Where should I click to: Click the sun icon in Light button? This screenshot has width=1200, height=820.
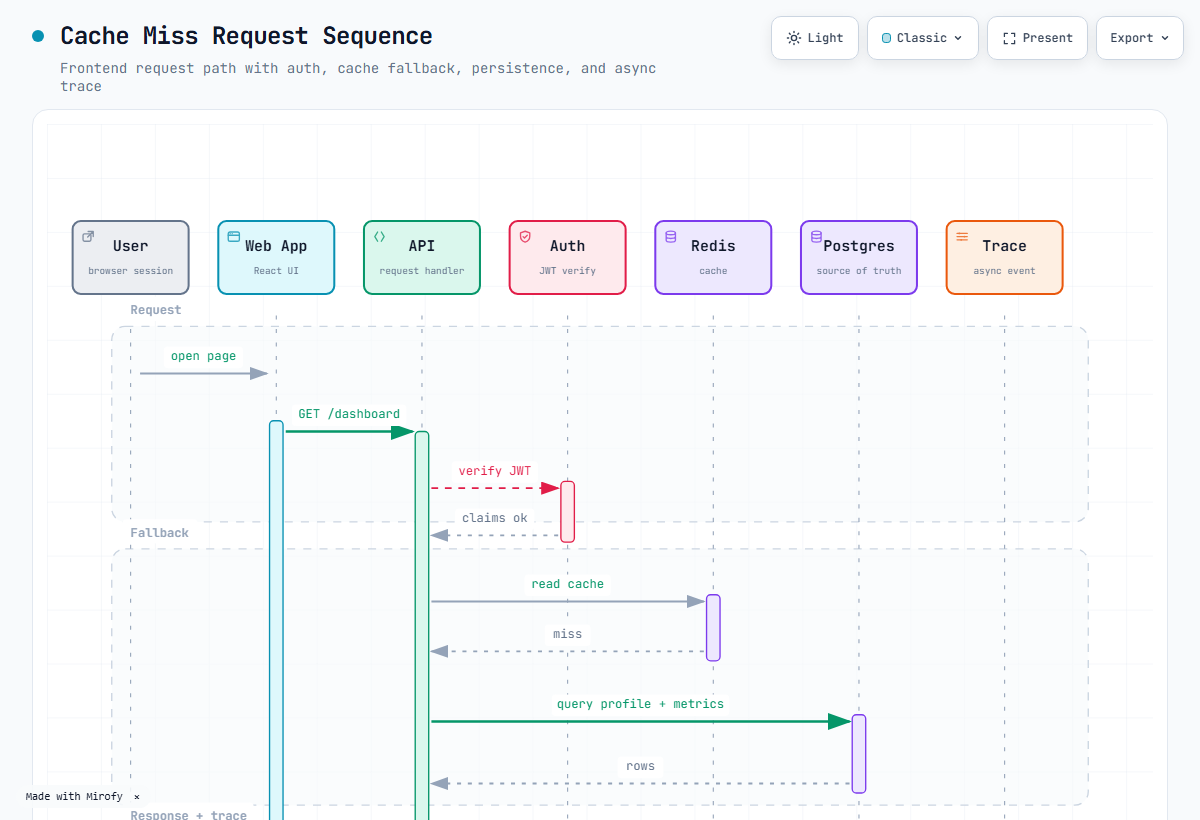coord(794,38)
